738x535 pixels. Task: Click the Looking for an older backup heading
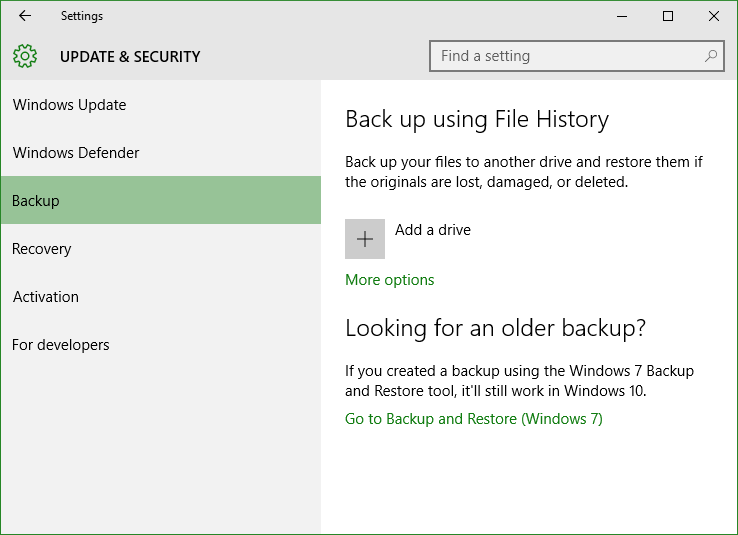(495, 328)
